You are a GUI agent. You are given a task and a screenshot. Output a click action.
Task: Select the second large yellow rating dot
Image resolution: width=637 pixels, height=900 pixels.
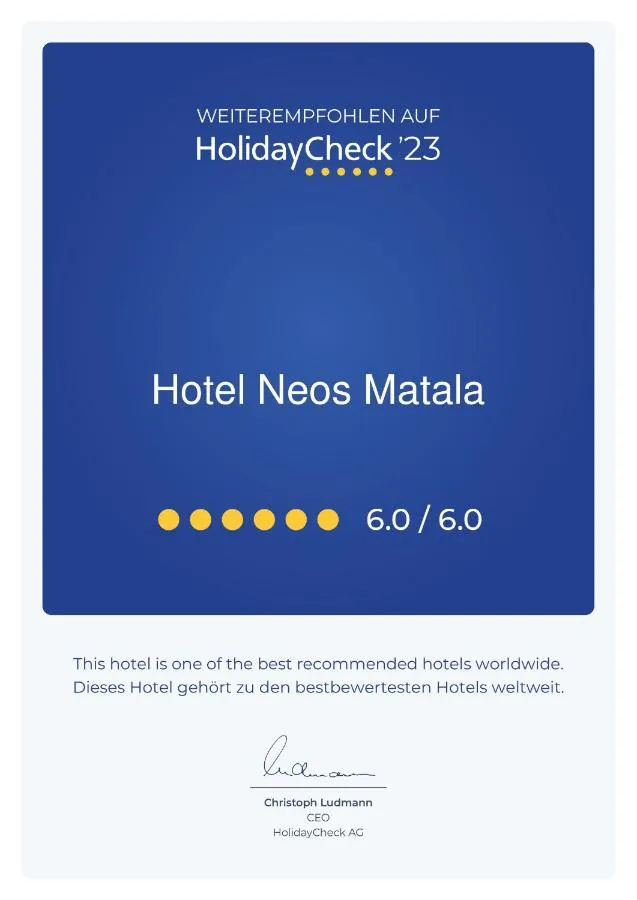pyautogui.click(x=201, y=519)
